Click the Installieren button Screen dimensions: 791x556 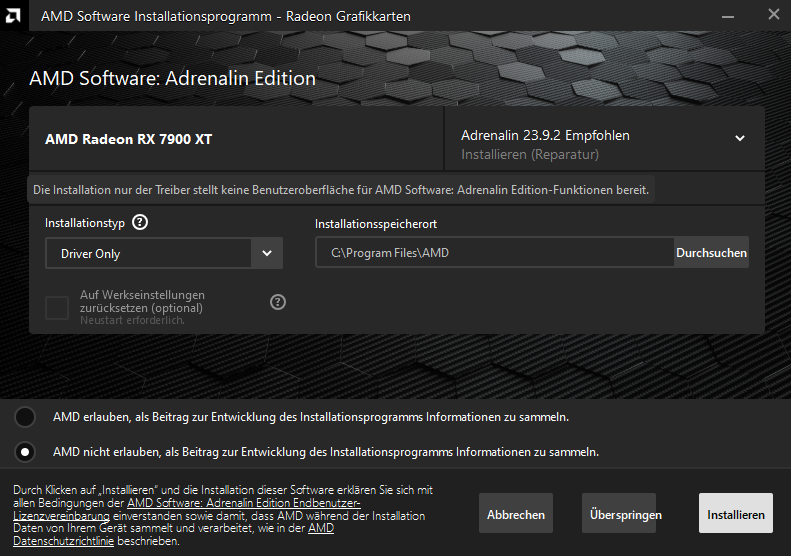[x=736, y=514]
